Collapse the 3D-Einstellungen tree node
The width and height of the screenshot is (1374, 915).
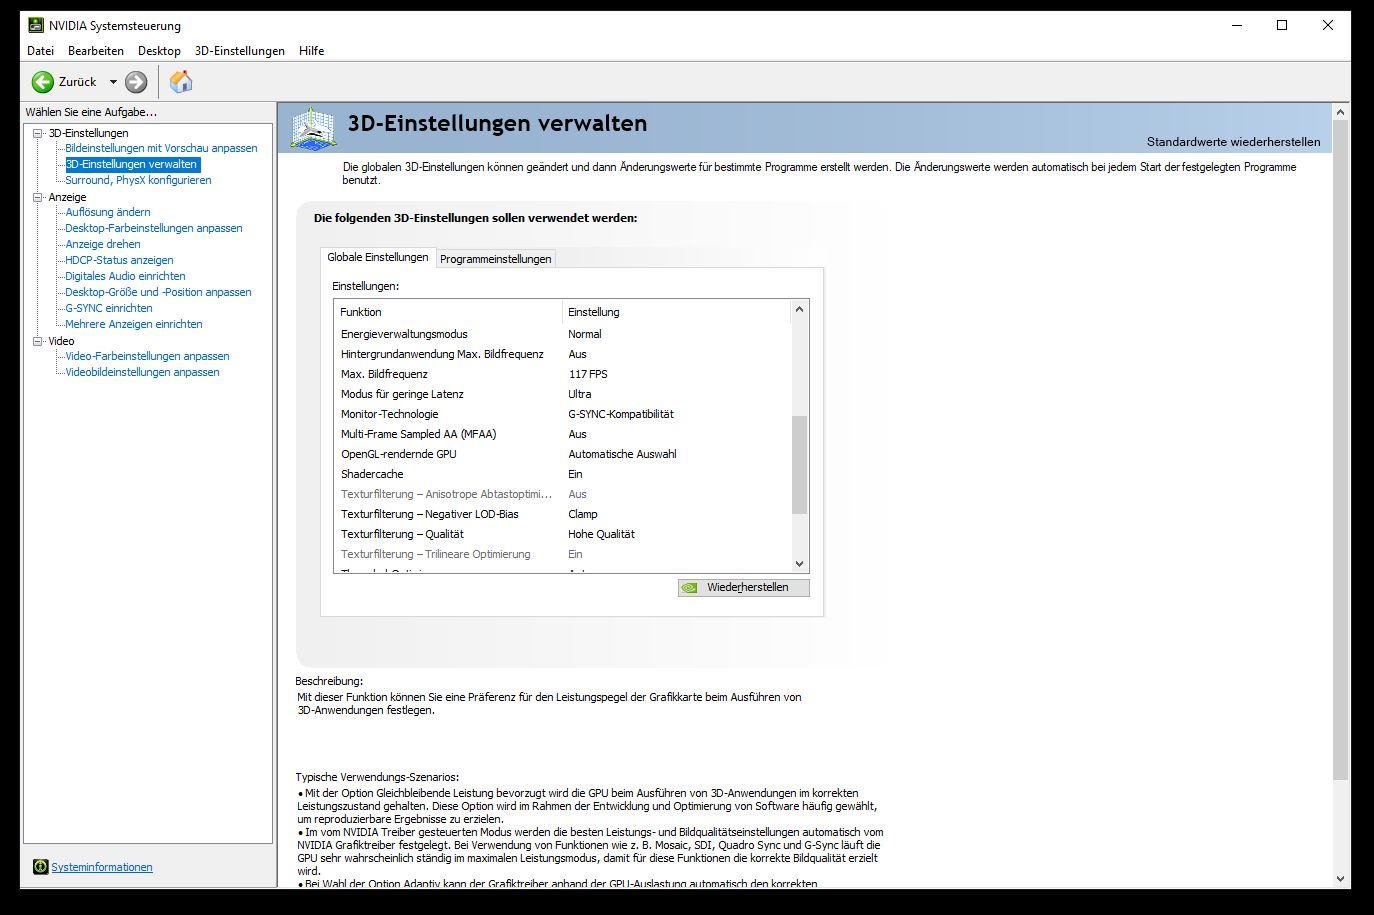(x=38, y=133)
